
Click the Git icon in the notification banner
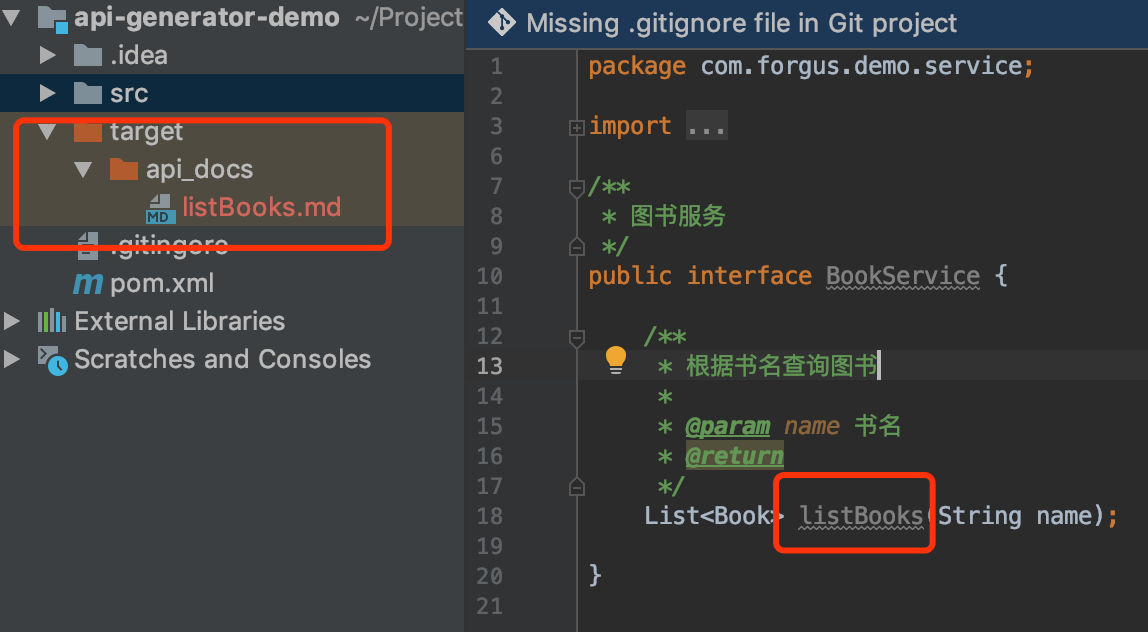coord(502,23)
